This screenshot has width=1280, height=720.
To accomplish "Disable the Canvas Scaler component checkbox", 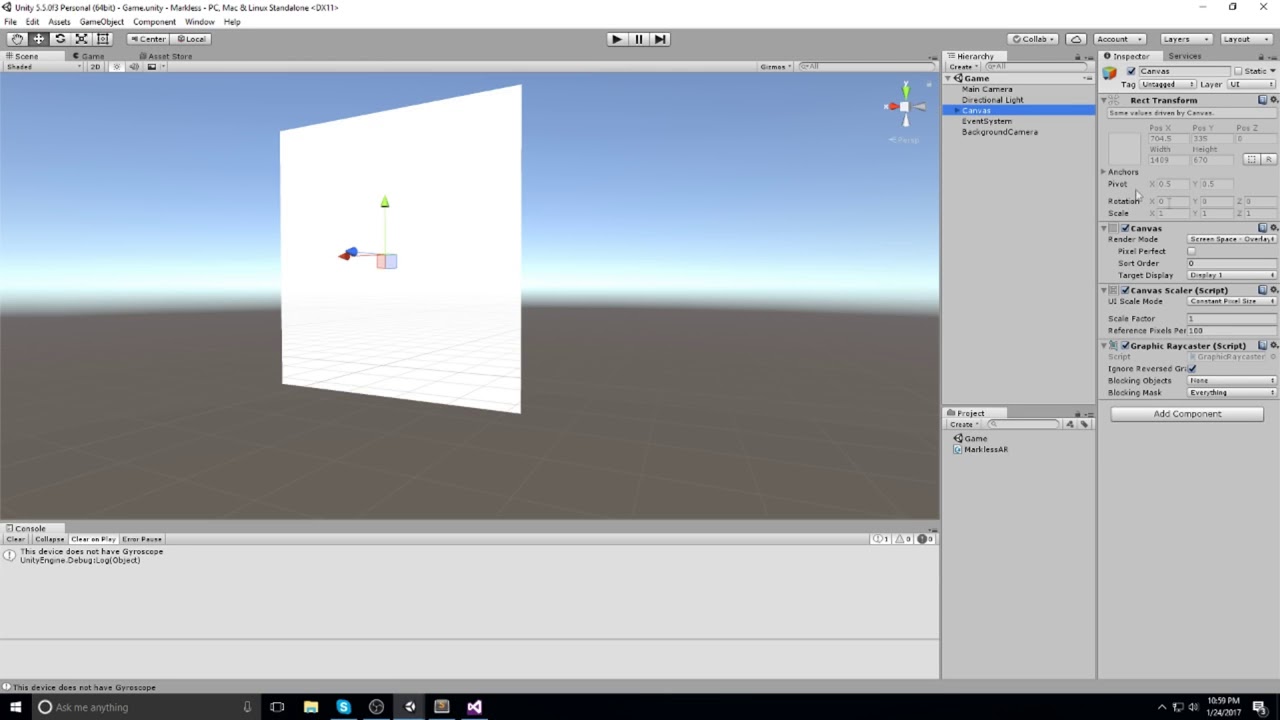I will click(x=1125, y=290).
